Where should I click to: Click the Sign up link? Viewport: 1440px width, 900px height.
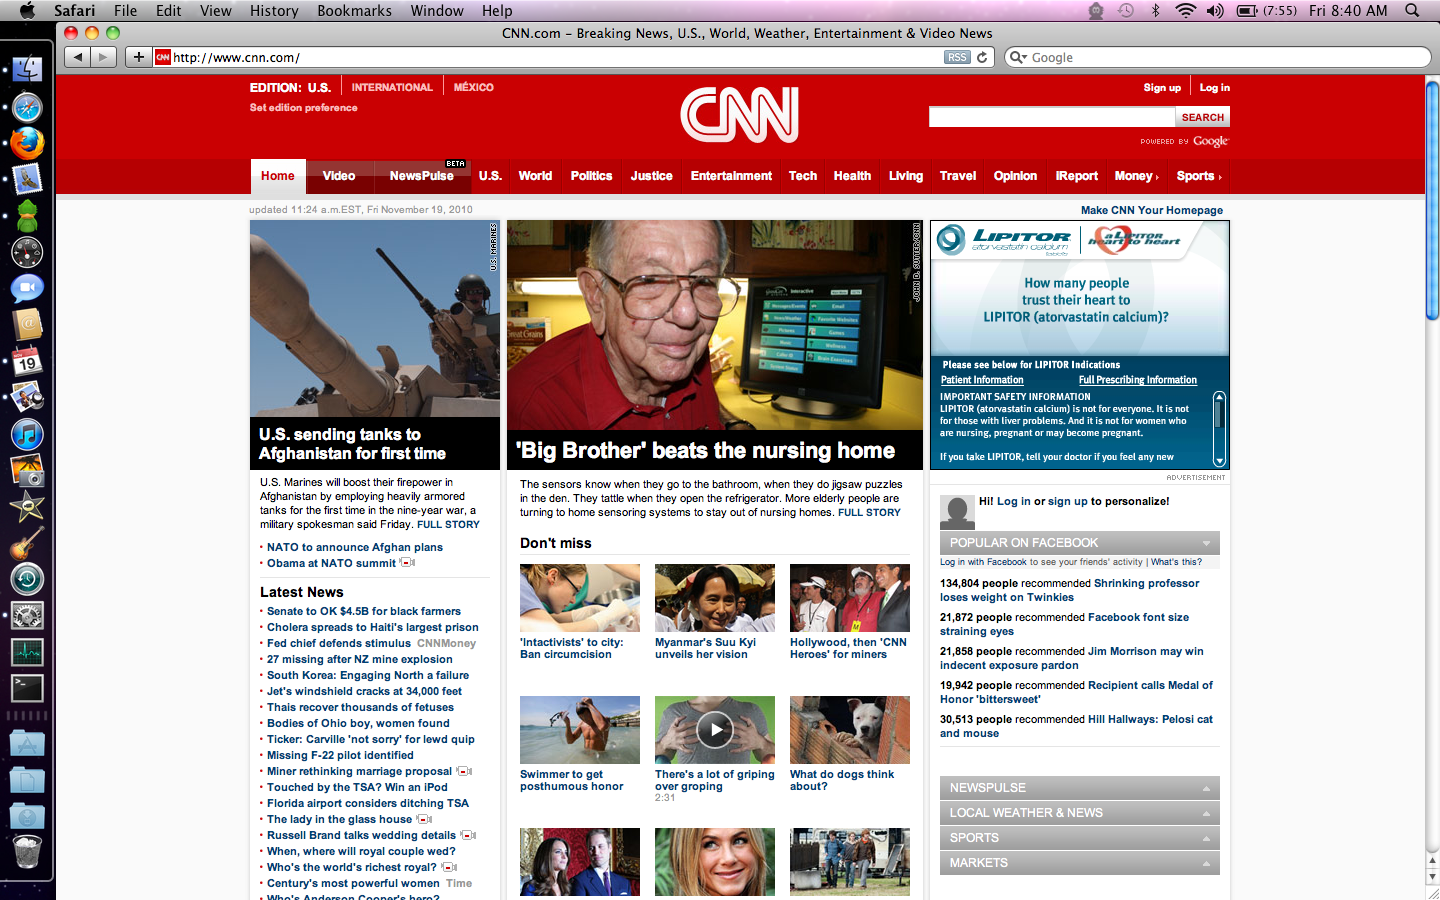click(x=1162, y=88)
